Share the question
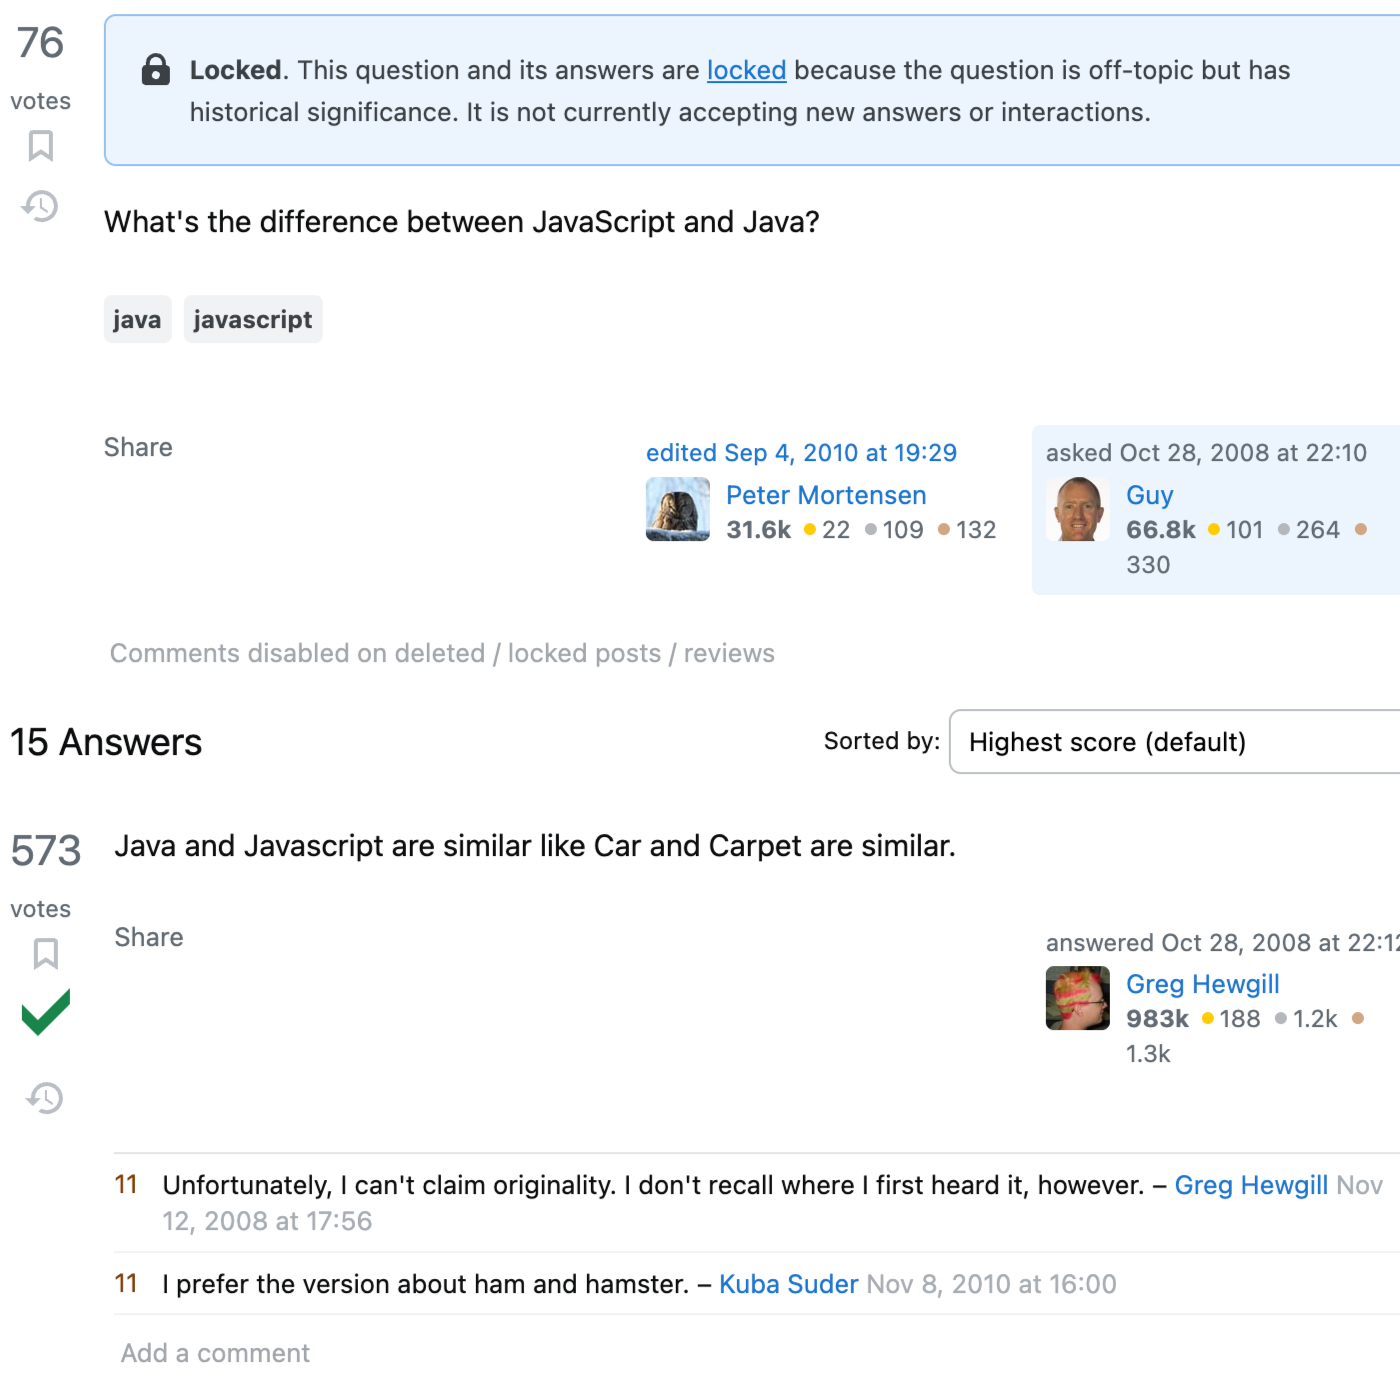Viewport: 1400px width, 1400px height. point(138,447)
